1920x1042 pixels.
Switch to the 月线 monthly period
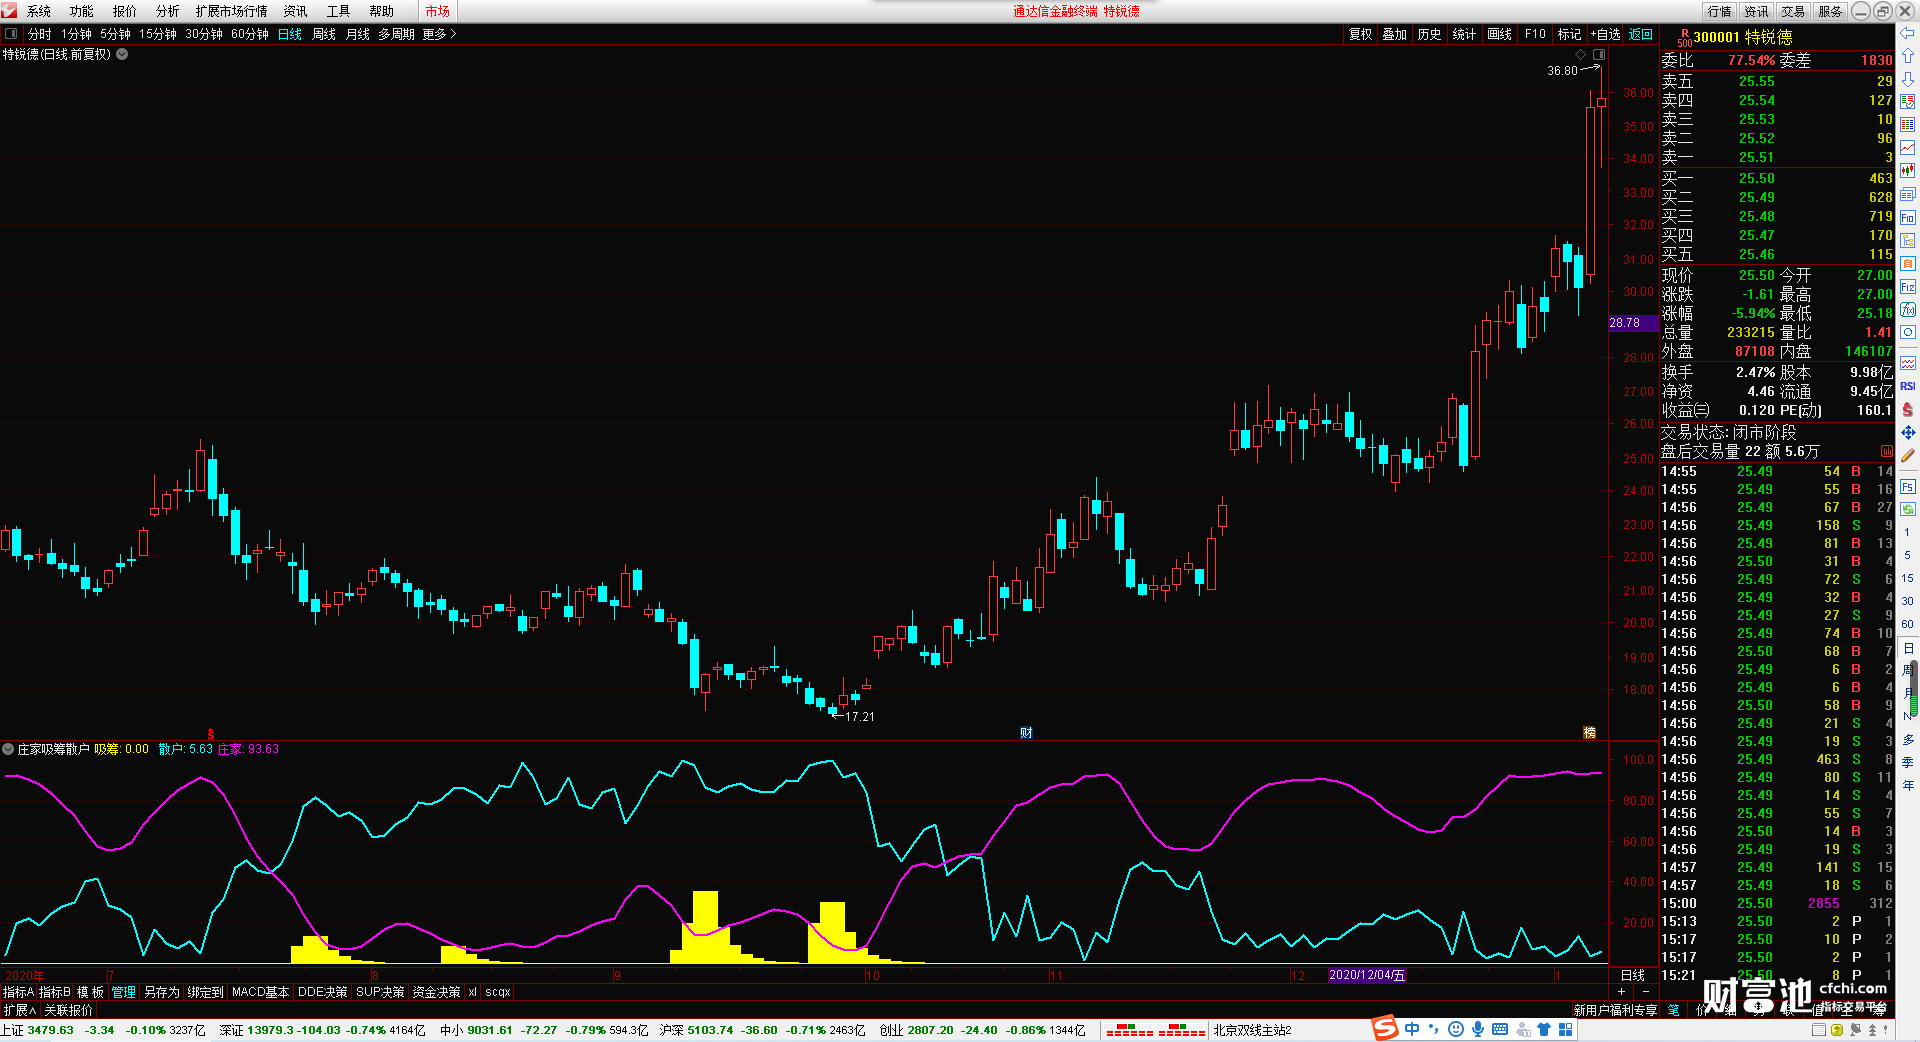358,34
